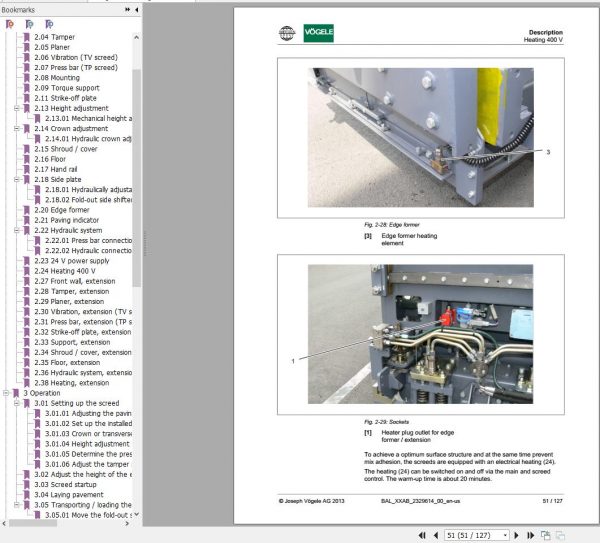Go to last page button
This screenshot has height=543, width=600.
coord(530,535)
